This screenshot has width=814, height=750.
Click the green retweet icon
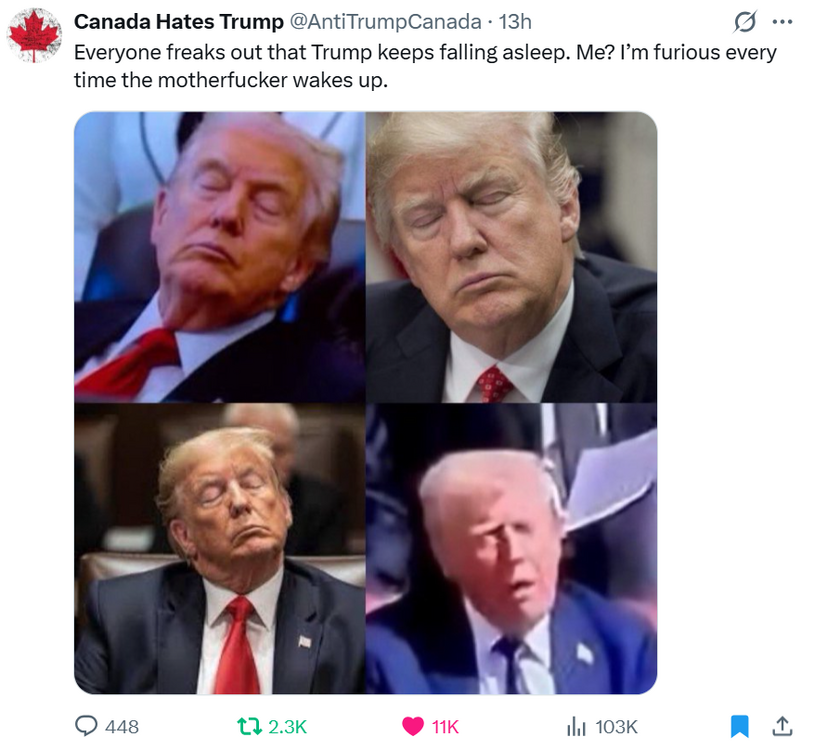(x=249, y=726)
